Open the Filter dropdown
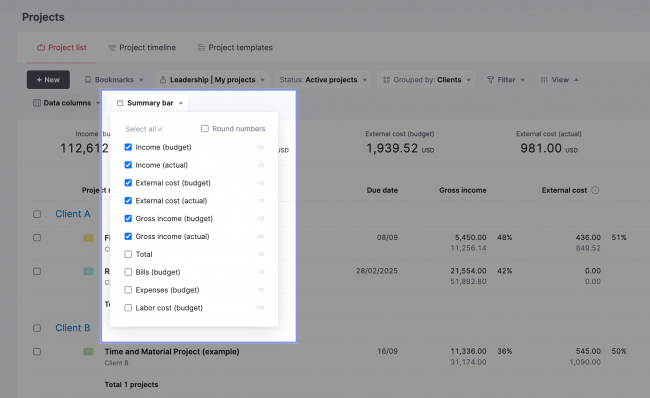This screenshot has width=650, height=398. click(x=506, y=80)
